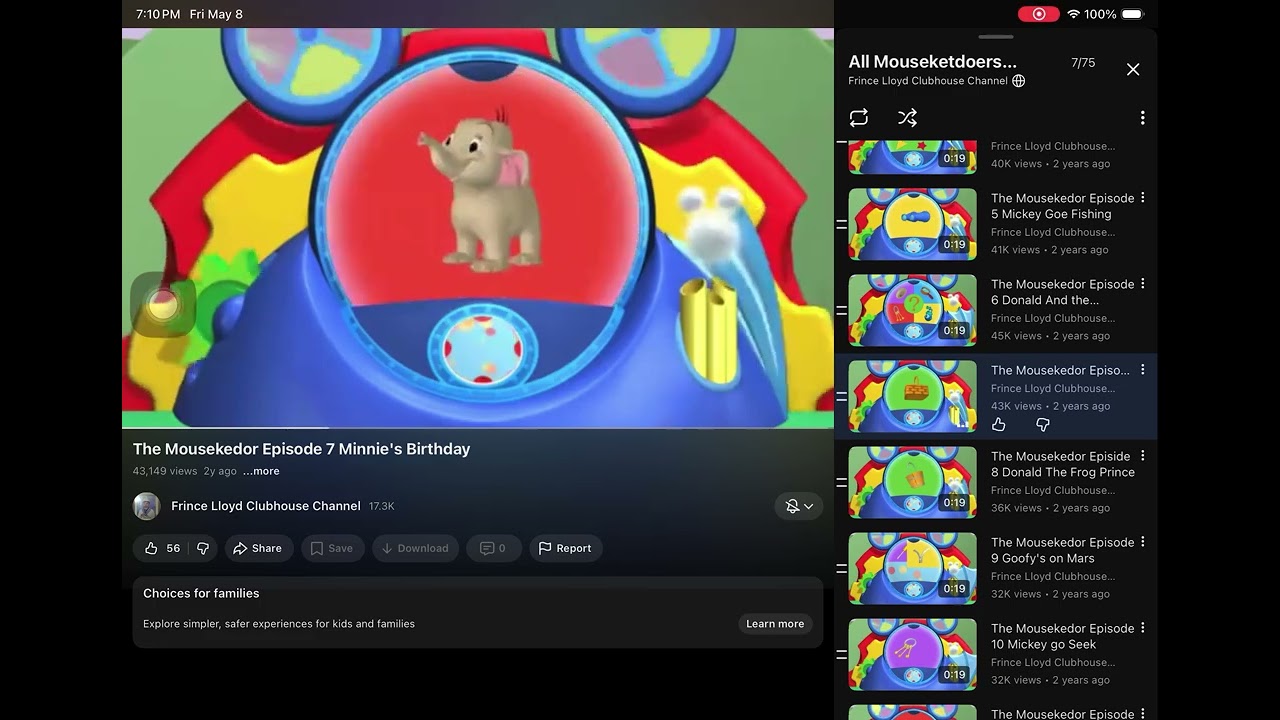
Task: Tap the Download button
Action: pyautogui.click(x=415, y=548)
